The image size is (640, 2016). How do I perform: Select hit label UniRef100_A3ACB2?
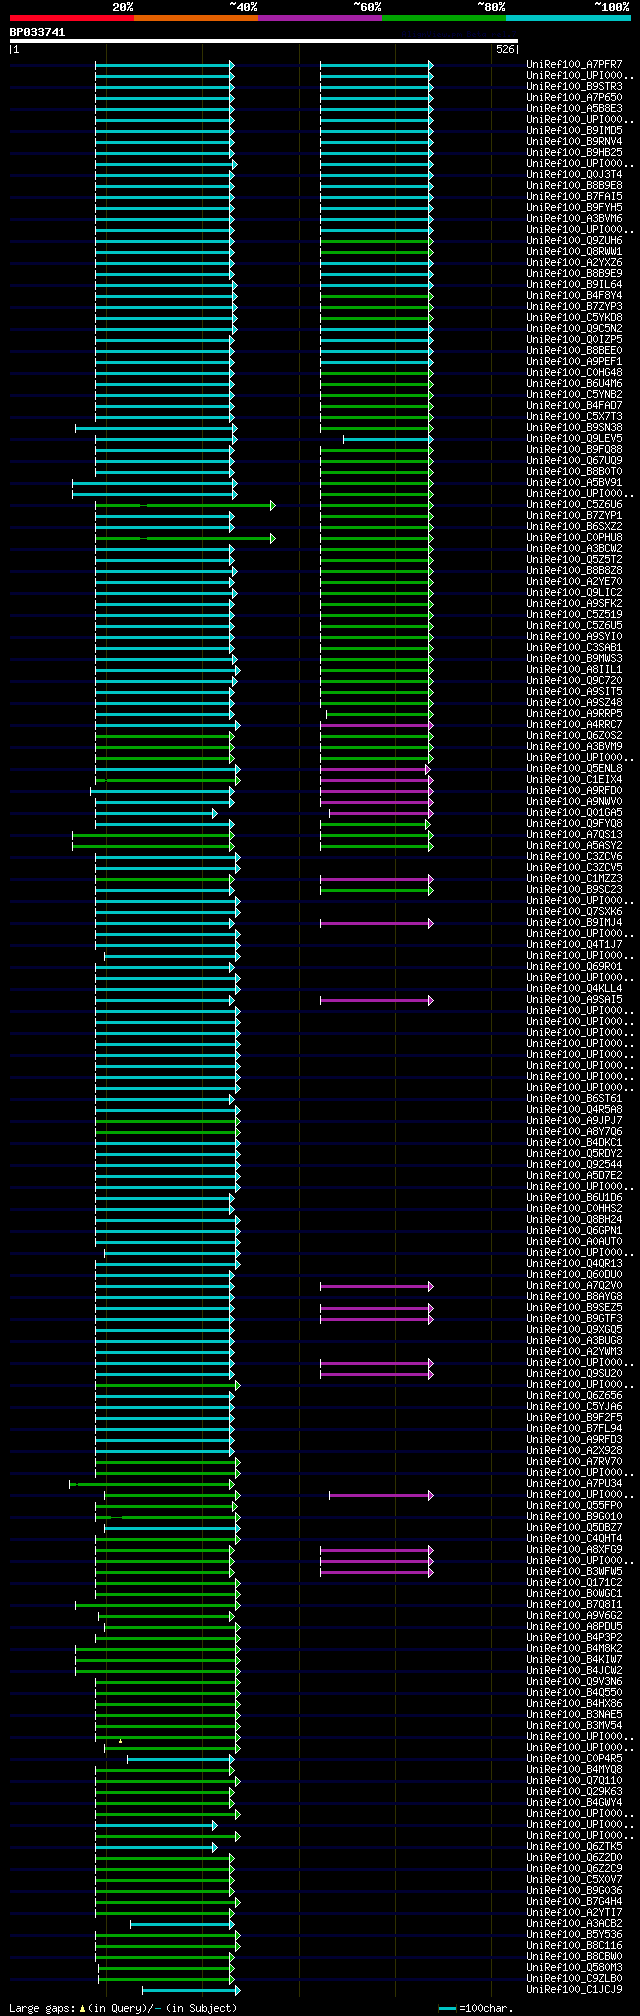574,1924
